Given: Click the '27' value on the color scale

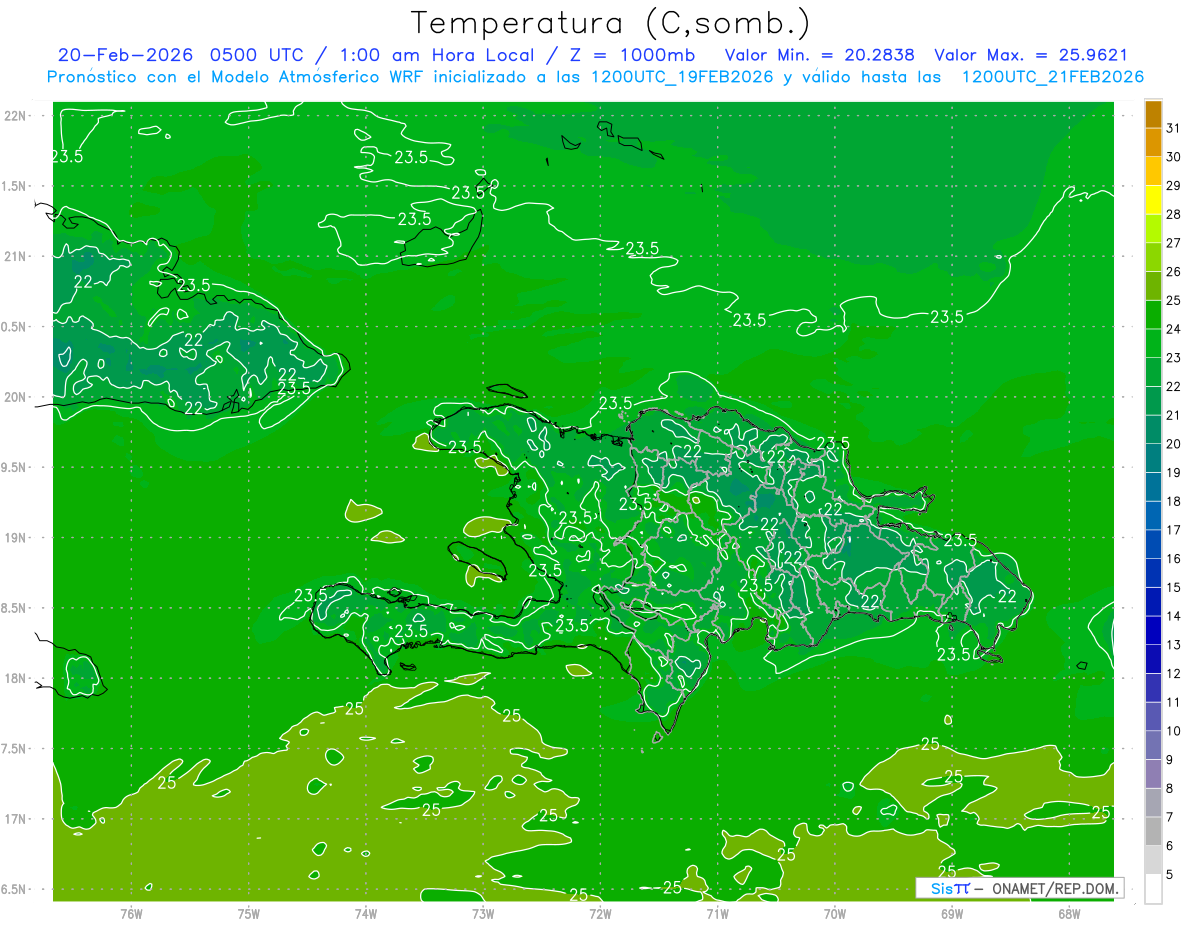Looking at the screenshot, I should (1174, 243).
